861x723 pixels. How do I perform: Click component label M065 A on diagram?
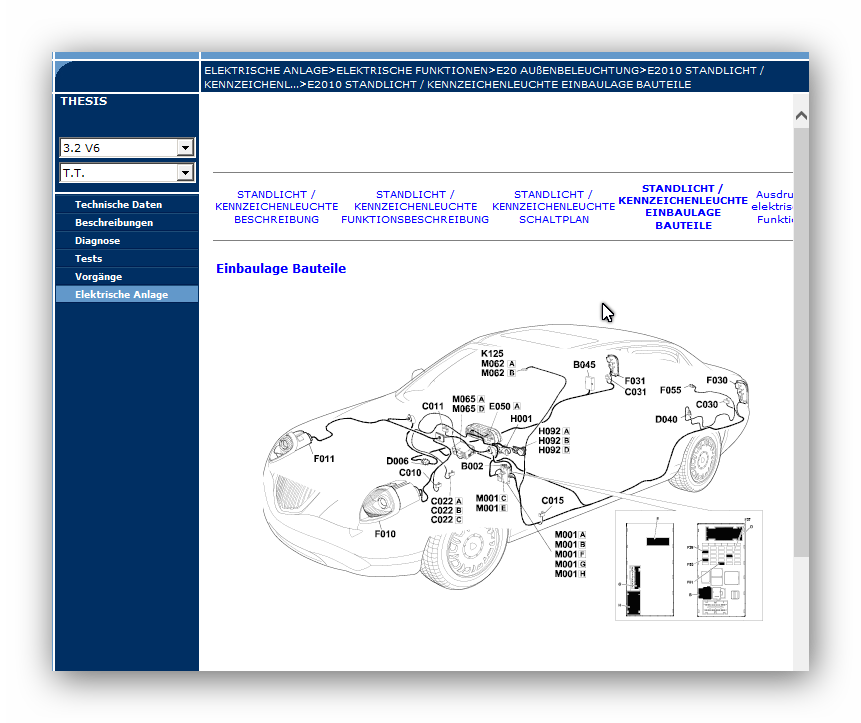[x=468, y=399]
